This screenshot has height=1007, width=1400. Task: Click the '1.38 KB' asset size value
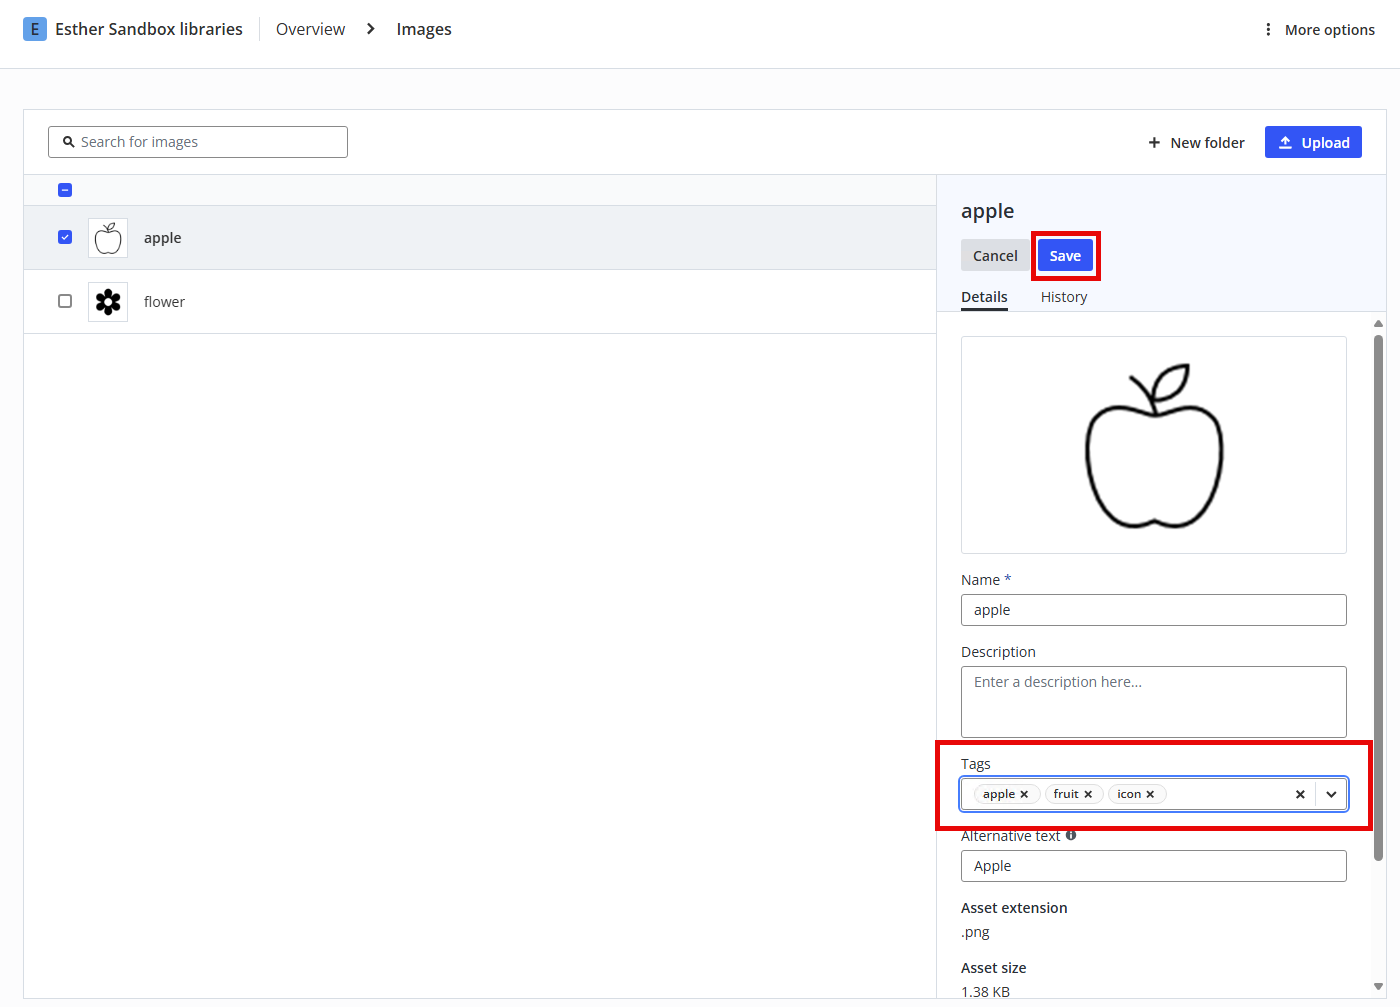pos(985,992)
